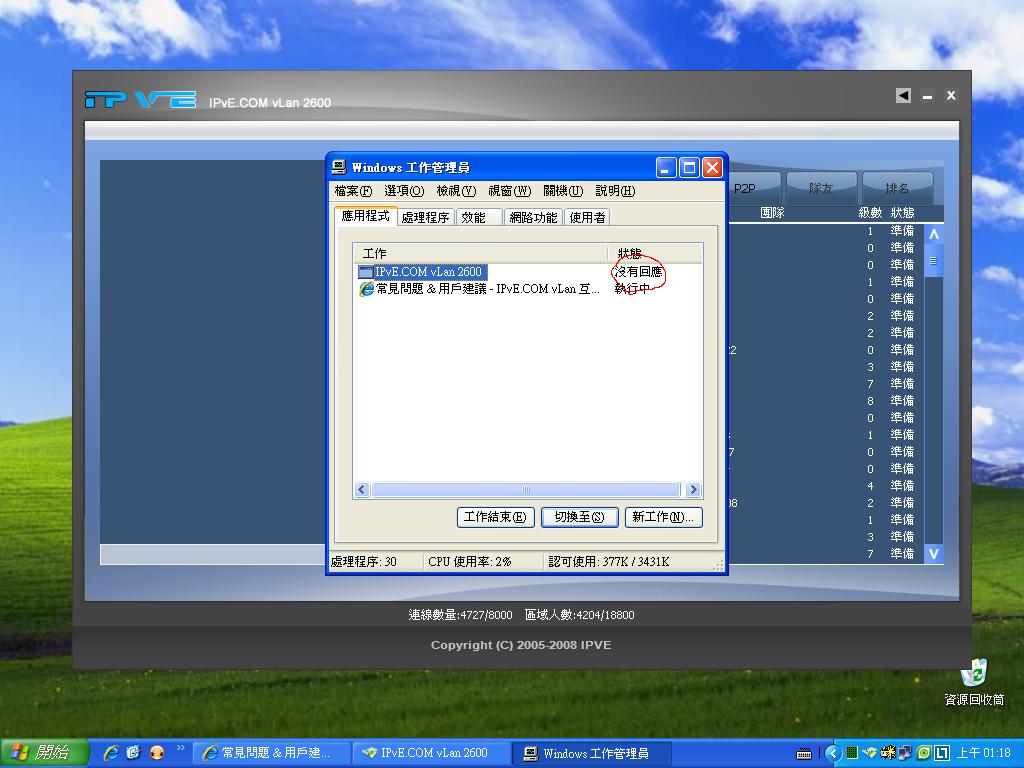Click the task list right scroll arrow
The width and height of the screenshot is (1024, 768).
(x=694, y=489)
